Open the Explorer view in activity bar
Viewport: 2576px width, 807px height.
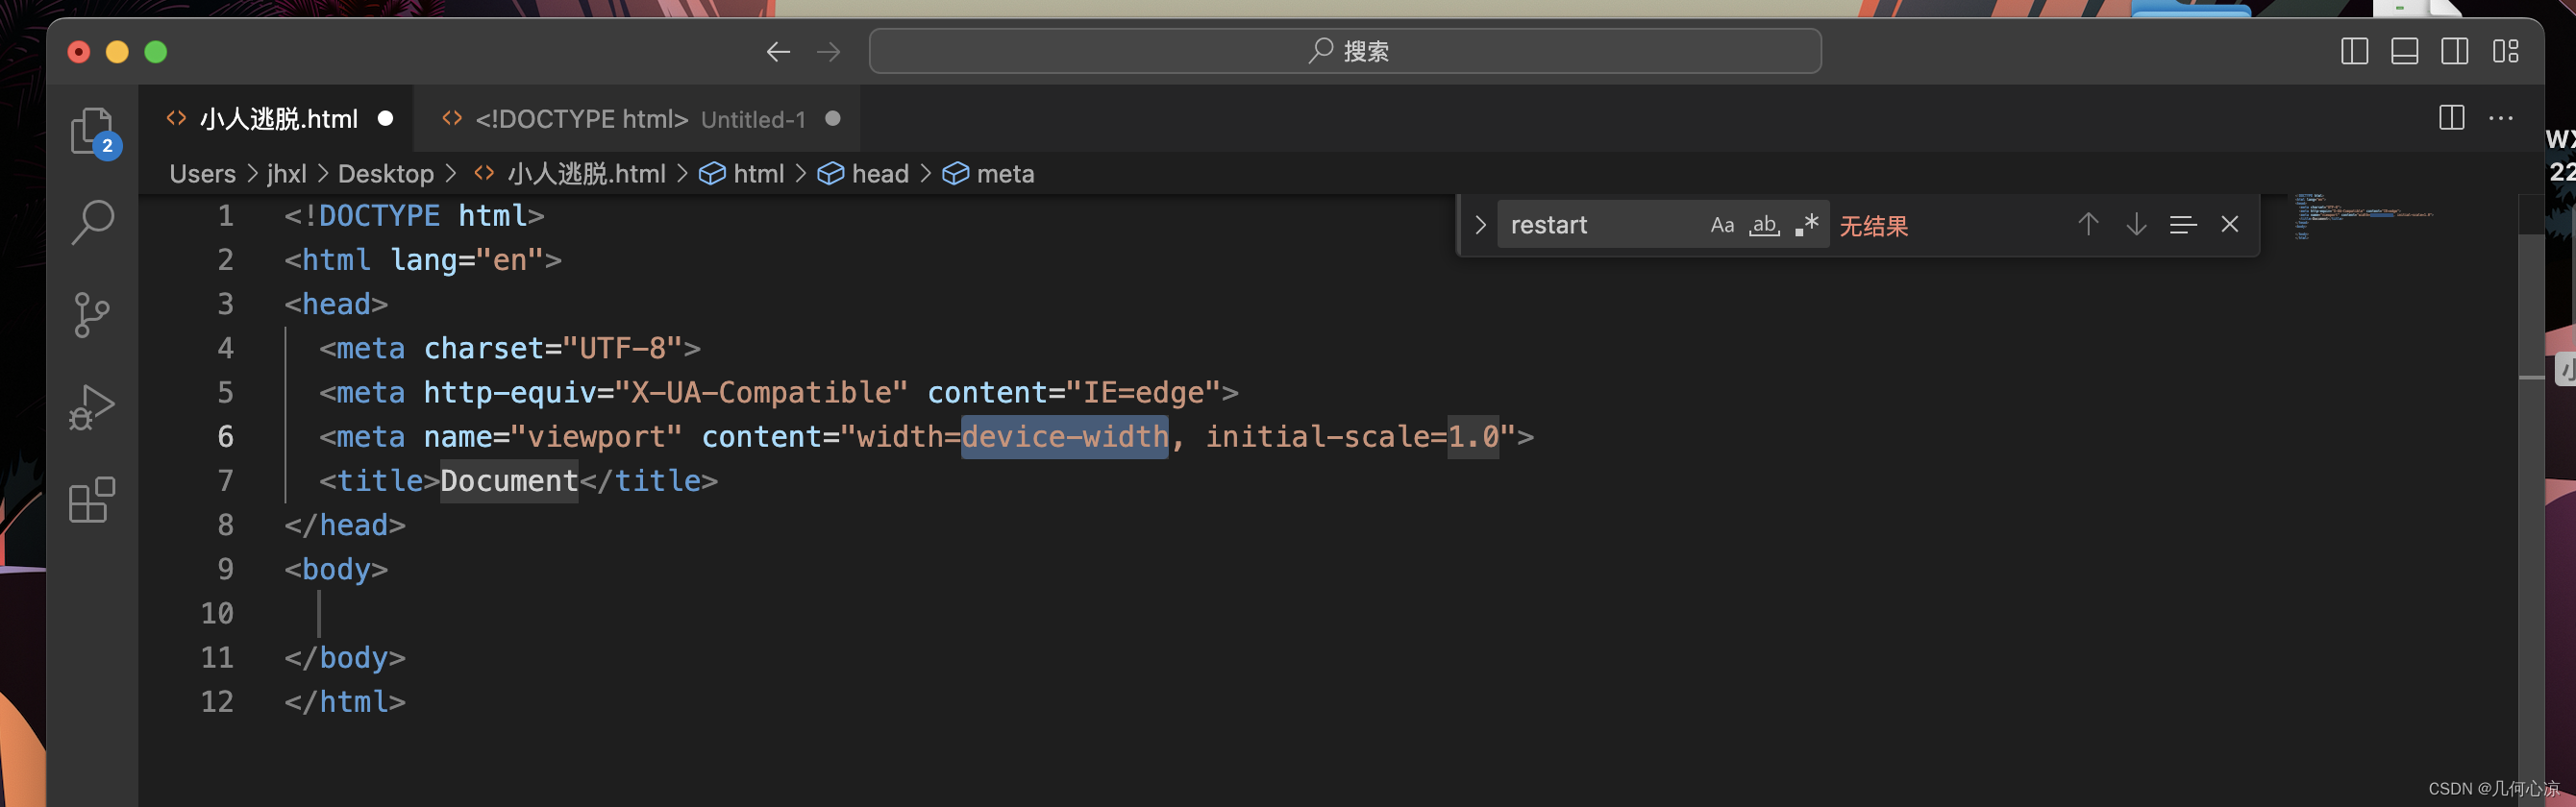pos(94,131)
